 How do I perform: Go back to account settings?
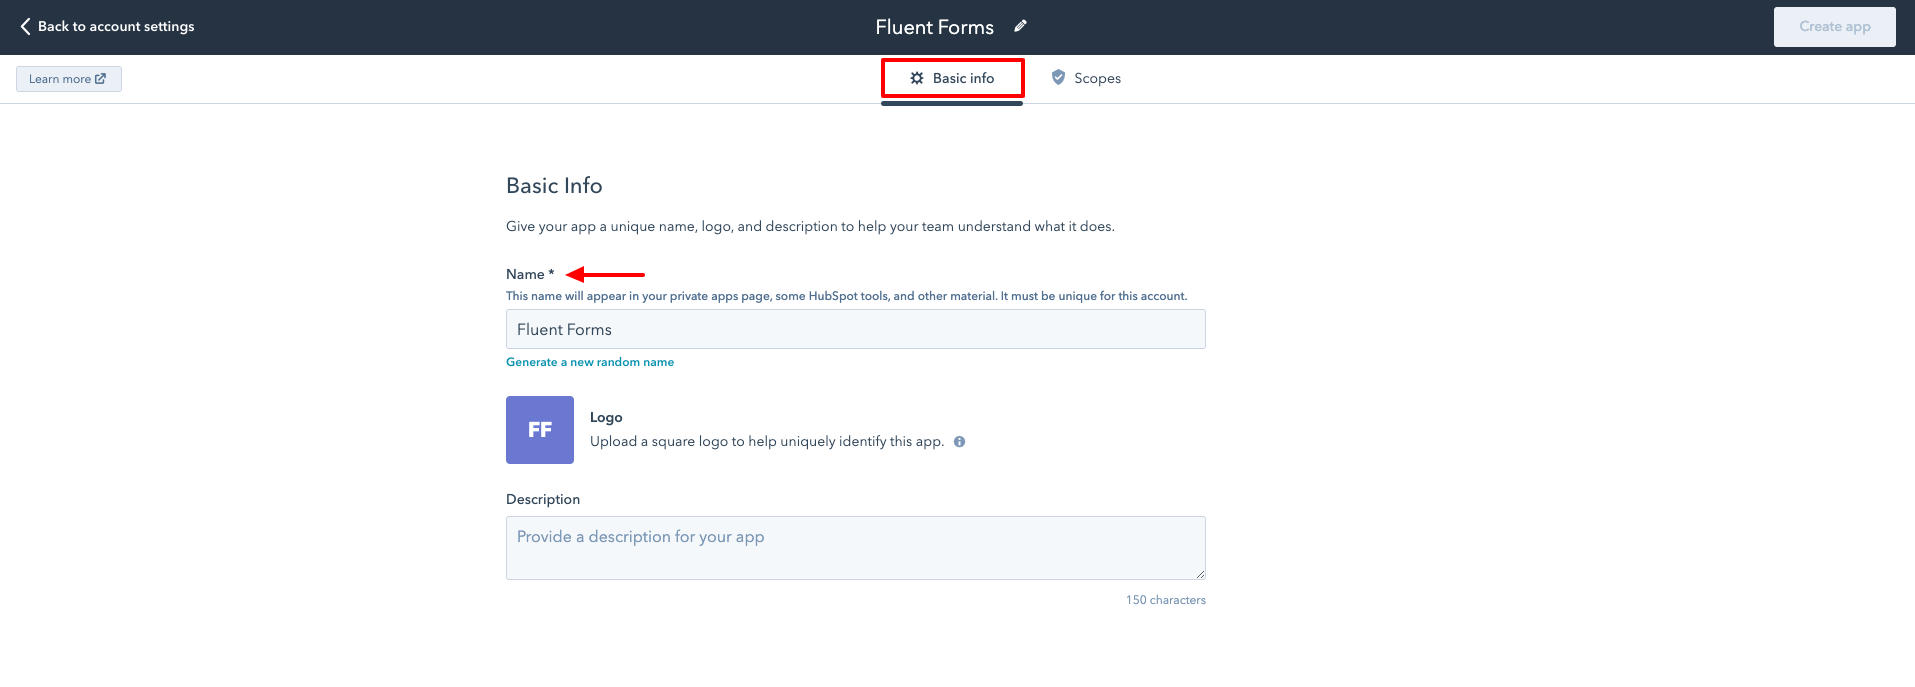click(116, 27)
